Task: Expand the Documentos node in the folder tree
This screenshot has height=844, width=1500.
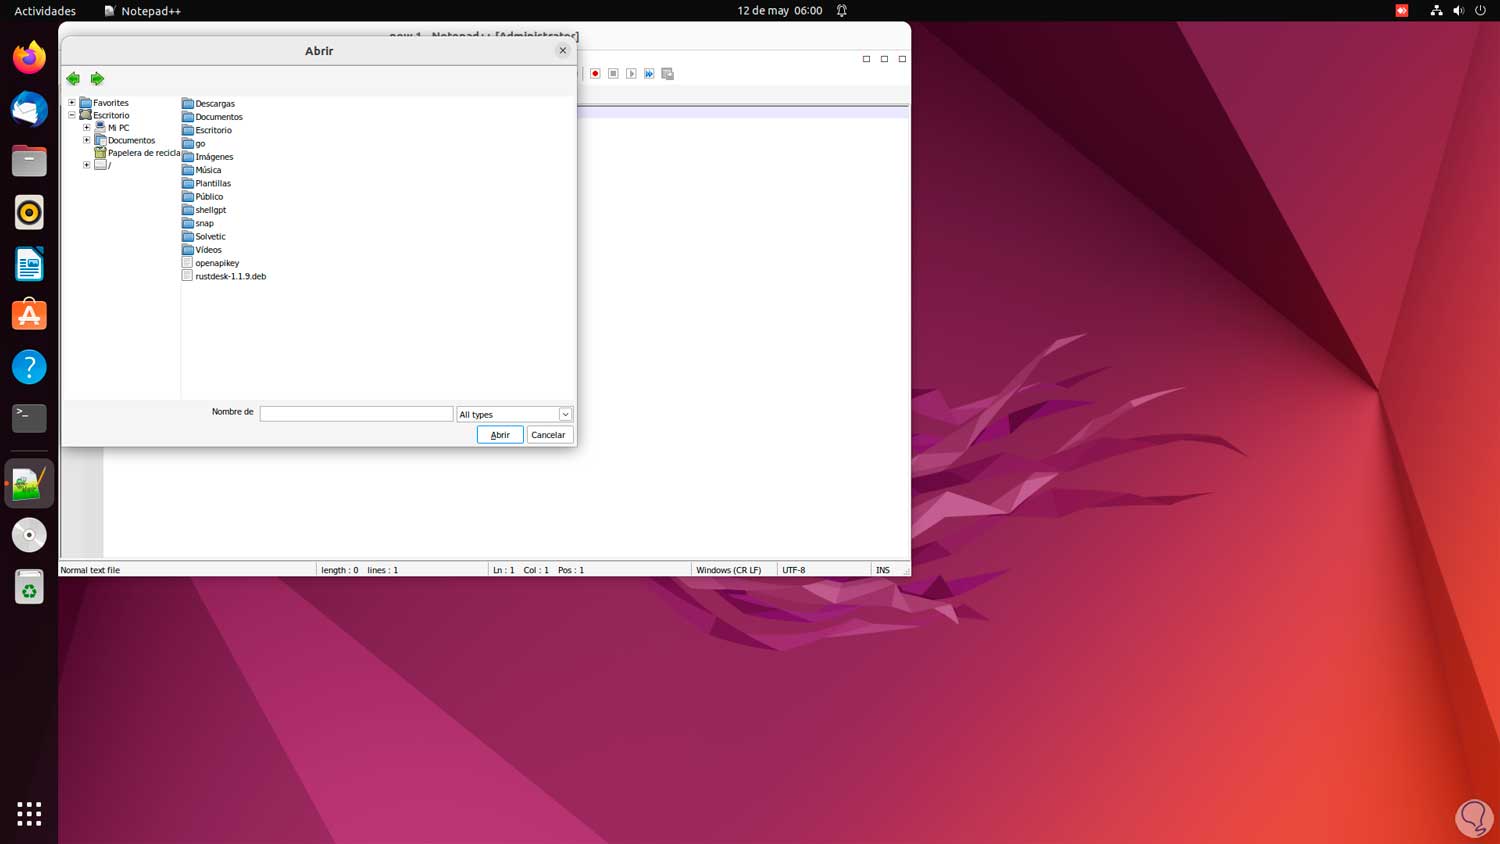Action: point(87,140)
